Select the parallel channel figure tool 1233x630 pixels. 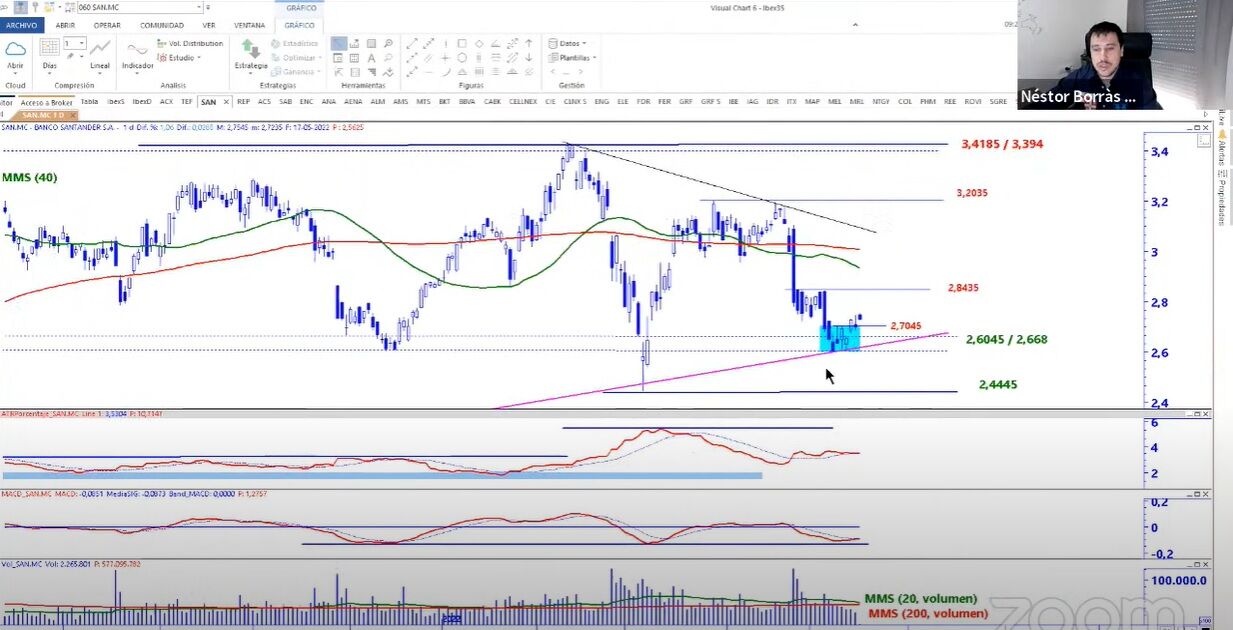click(429, 58)
